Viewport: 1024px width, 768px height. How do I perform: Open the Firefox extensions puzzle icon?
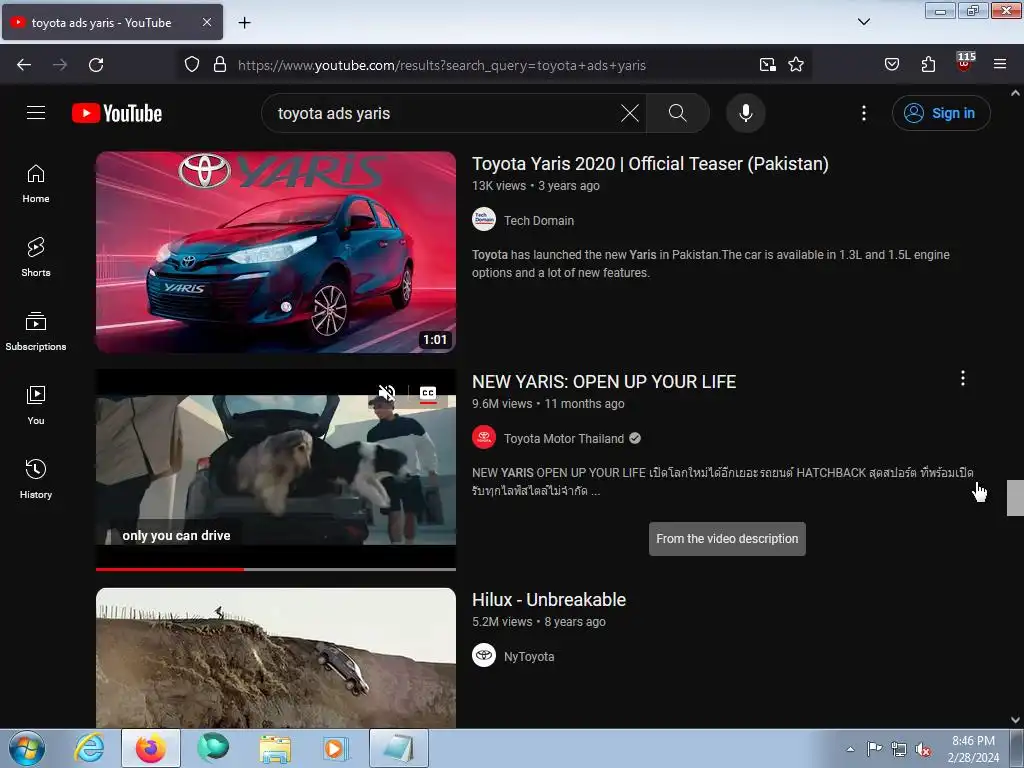[928, 65]
